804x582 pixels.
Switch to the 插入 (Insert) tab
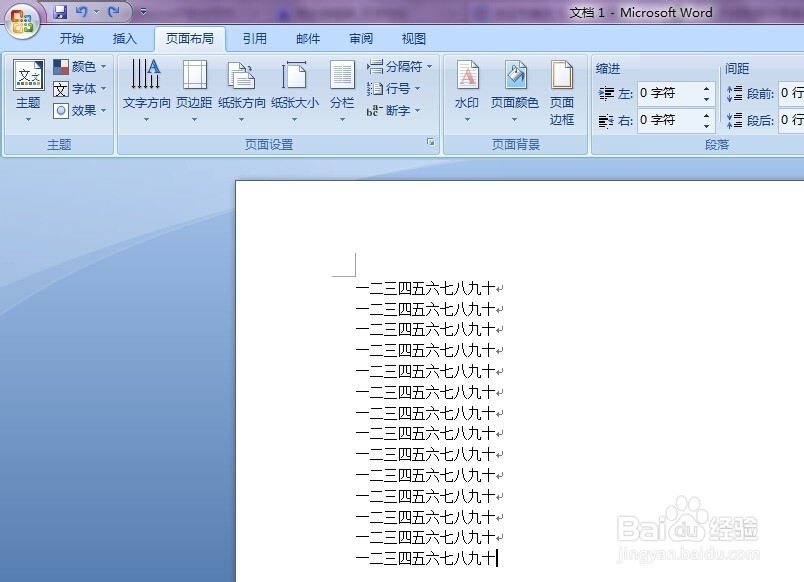pyautogui.click(x=125, y=38)
